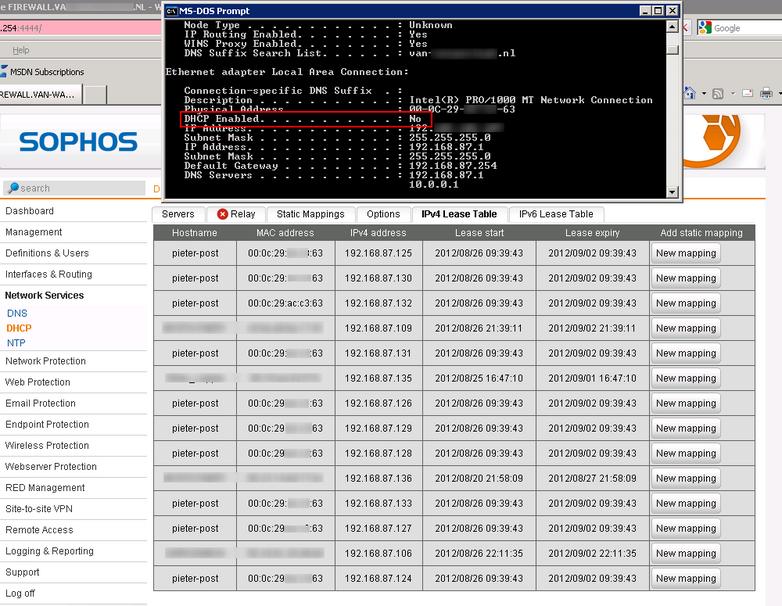Click the MS-DOS Prompt scroll down arrow
This screenshot has width=782, height=606.
tap(672, 192)
